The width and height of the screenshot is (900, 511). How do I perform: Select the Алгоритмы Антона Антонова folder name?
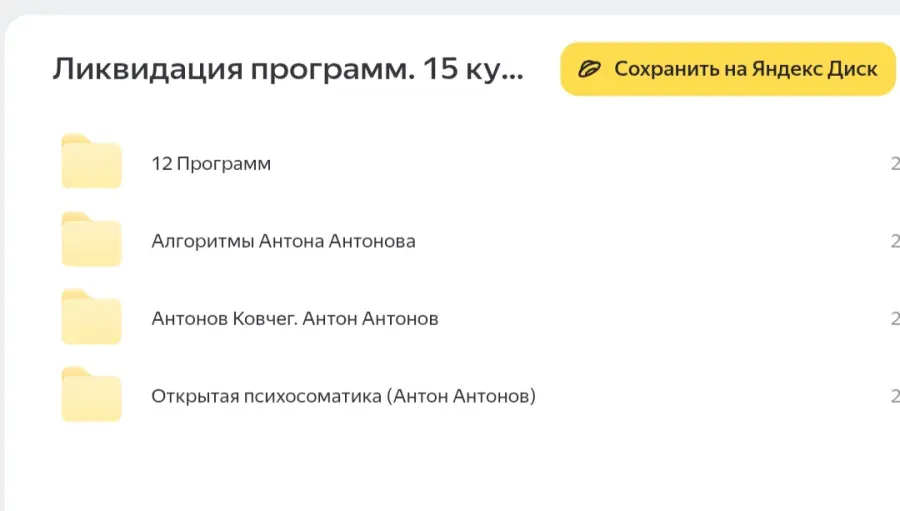283,241
